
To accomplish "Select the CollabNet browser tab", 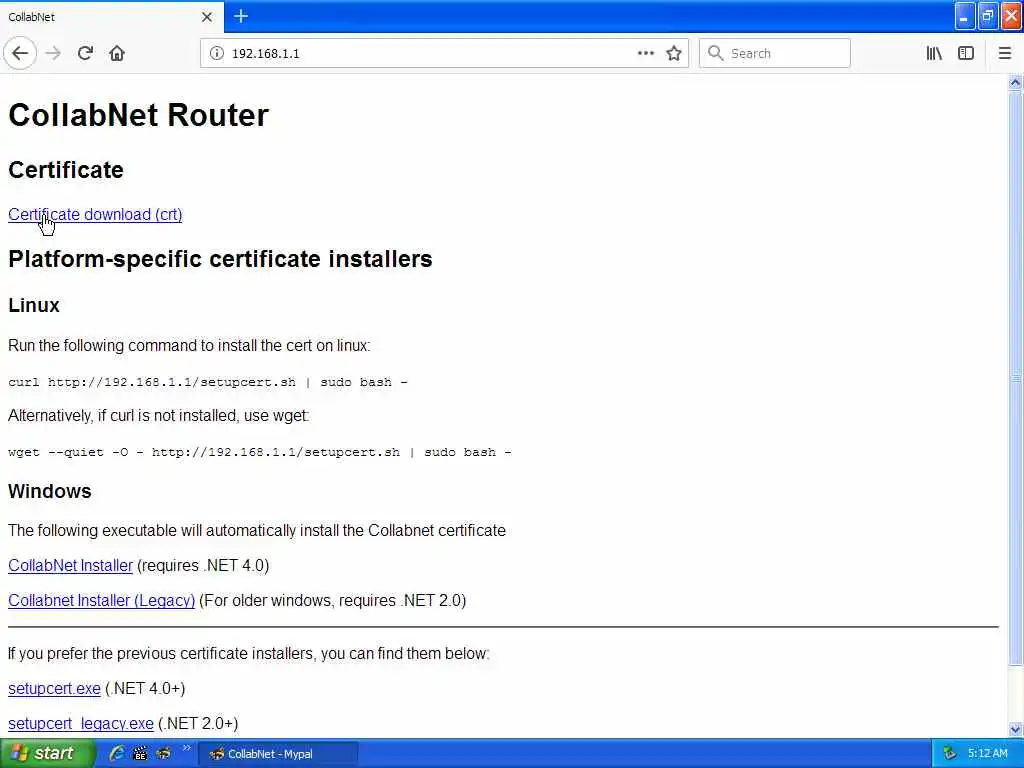I will click(111, 17).
